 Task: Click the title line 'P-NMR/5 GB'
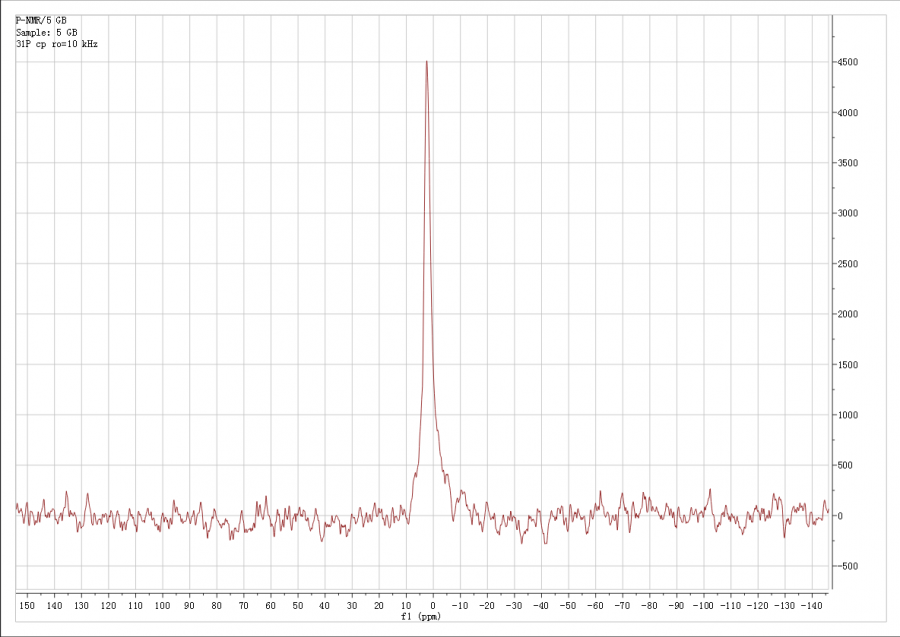41,20
